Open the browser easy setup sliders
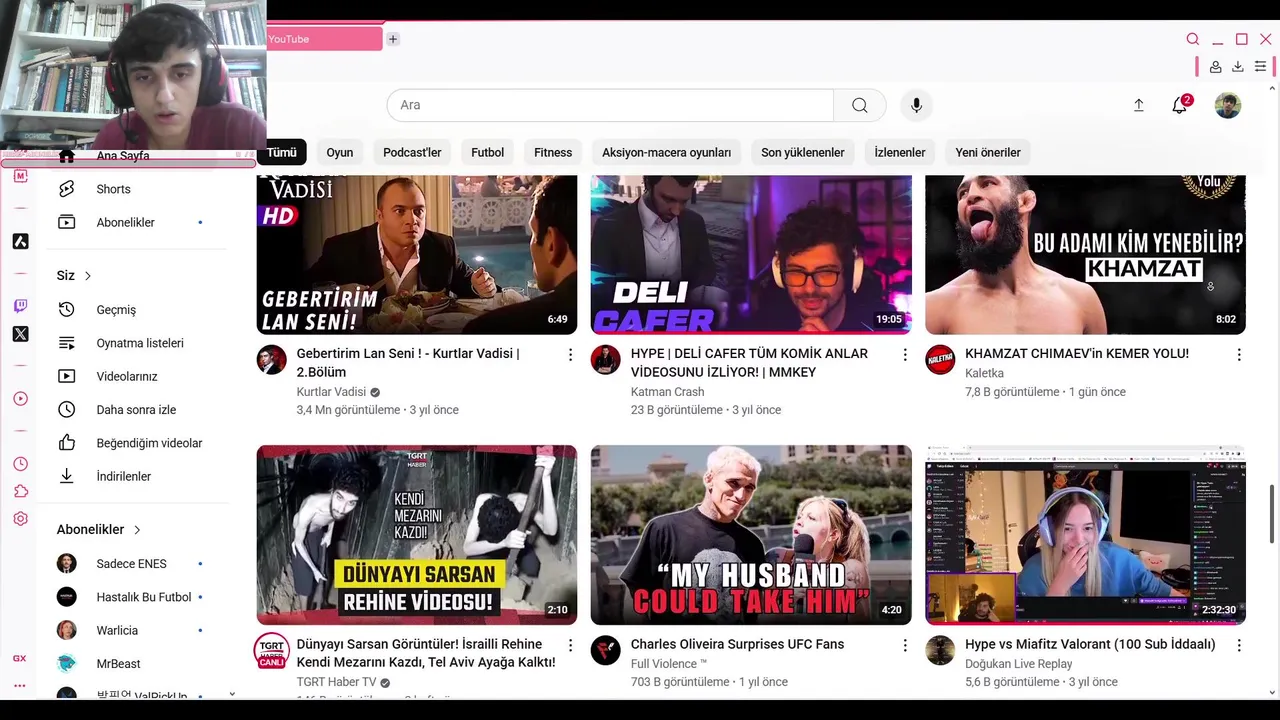Image resolution: width=1280 pixels, height=720 pixels. pos(1261,67)
